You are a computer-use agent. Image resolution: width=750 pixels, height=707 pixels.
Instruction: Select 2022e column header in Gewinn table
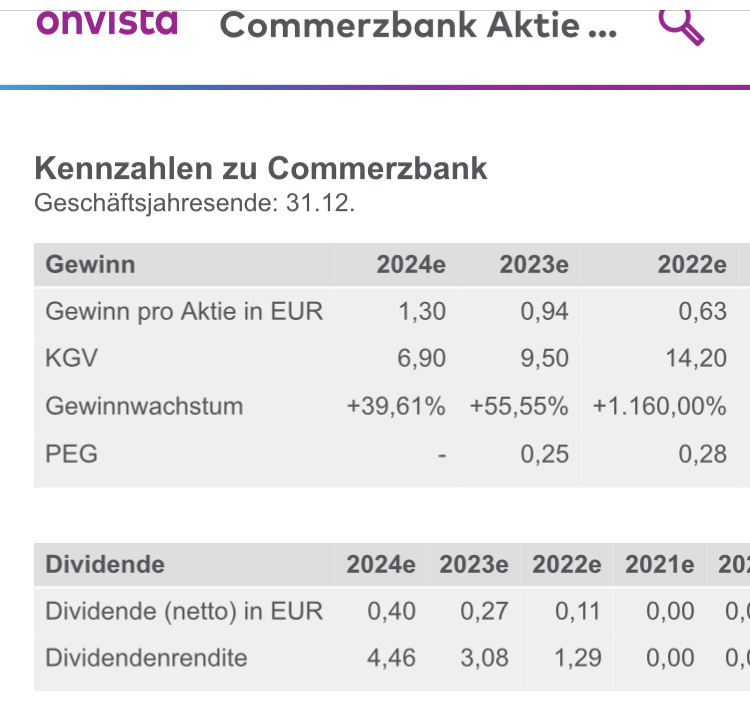click(691, 265)
